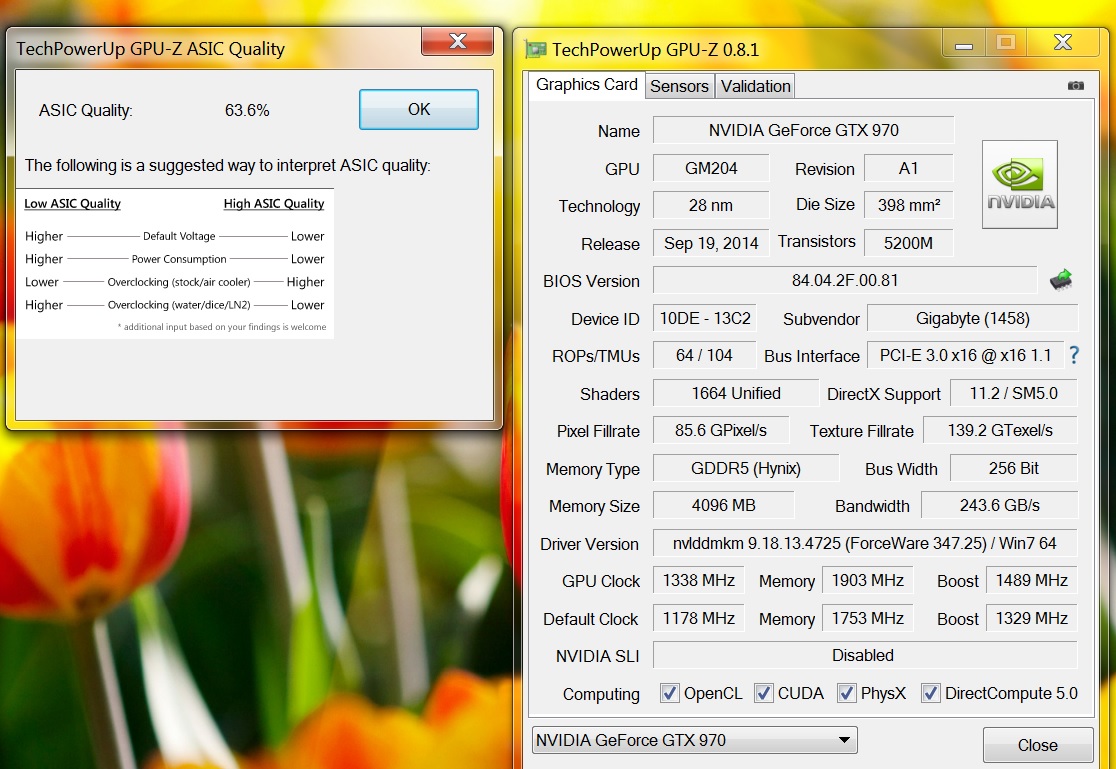Click the Close button in GPU-Z
The width and height of the screenshot is (1116, 769).
[x=1038, y=746]
